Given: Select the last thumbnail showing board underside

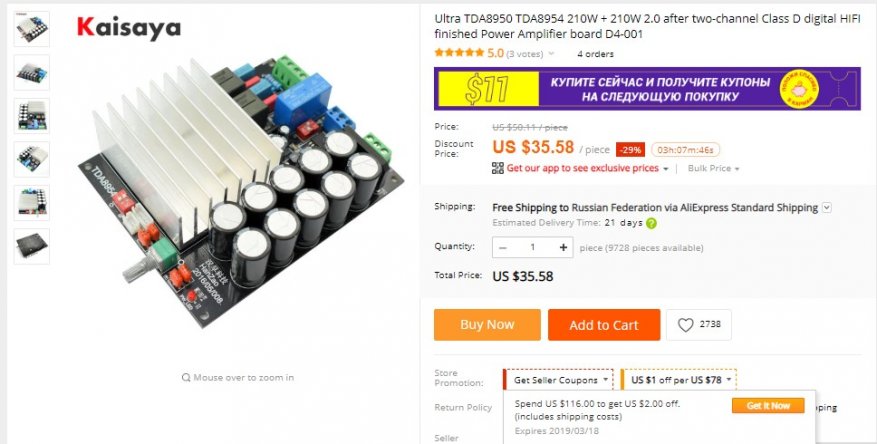Looking at the screenshot, I should tap(32, 246).
